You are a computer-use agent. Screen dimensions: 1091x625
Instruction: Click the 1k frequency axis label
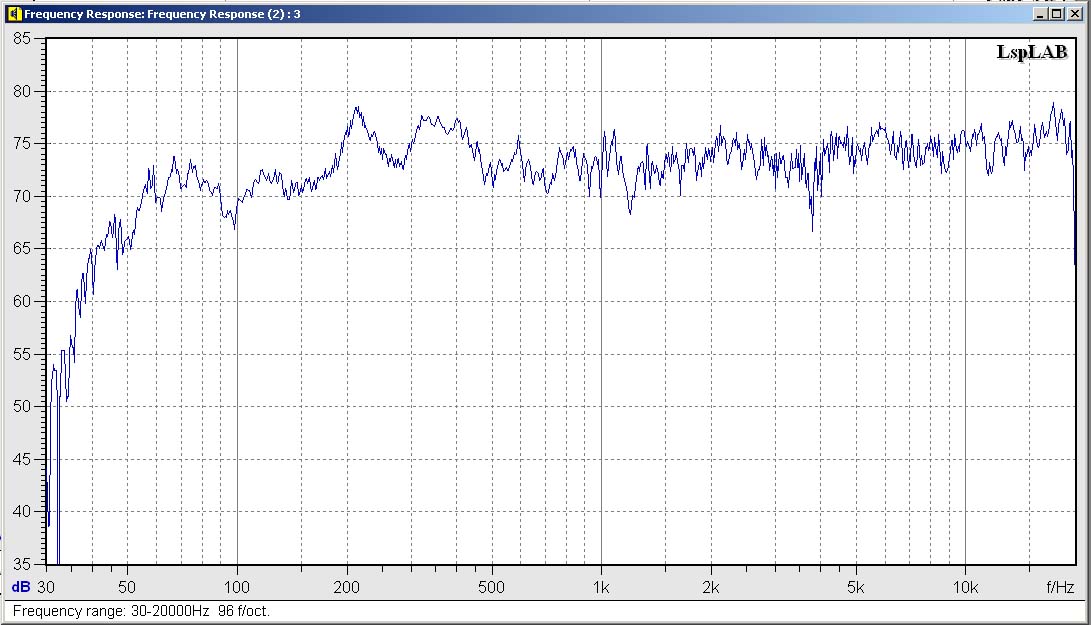pyautogui.click(x=601, y=587)
